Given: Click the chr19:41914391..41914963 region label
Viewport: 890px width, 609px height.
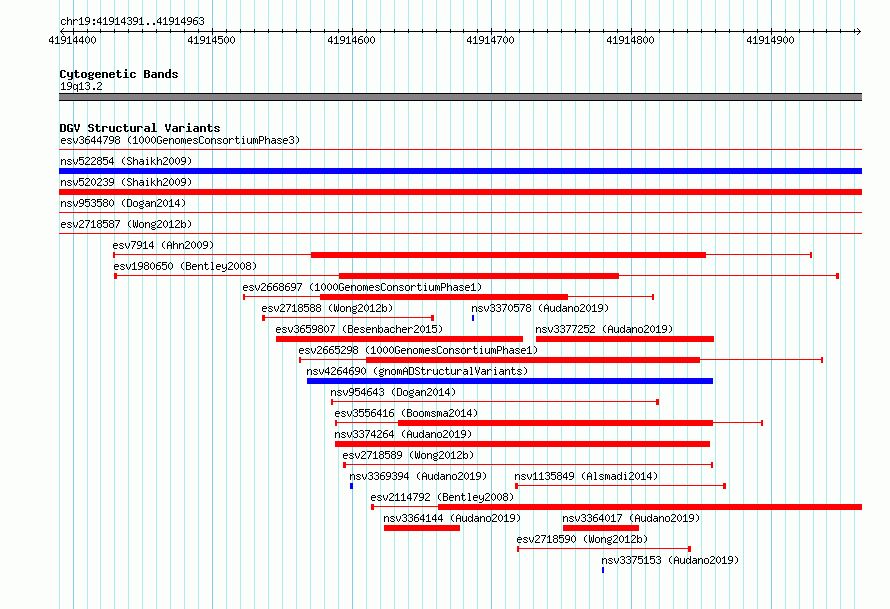Looking at the screenshot, I should 132,21.
